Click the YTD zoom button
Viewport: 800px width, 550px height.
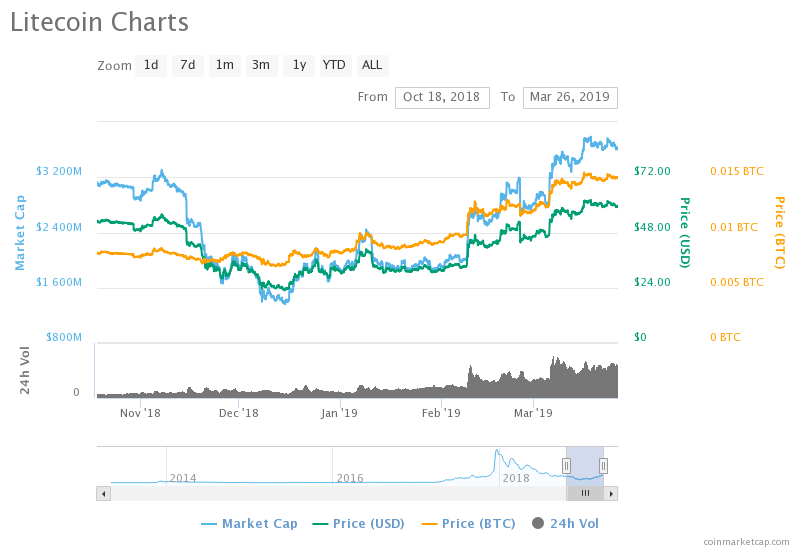pyautogui.click(x=334, y=65)
